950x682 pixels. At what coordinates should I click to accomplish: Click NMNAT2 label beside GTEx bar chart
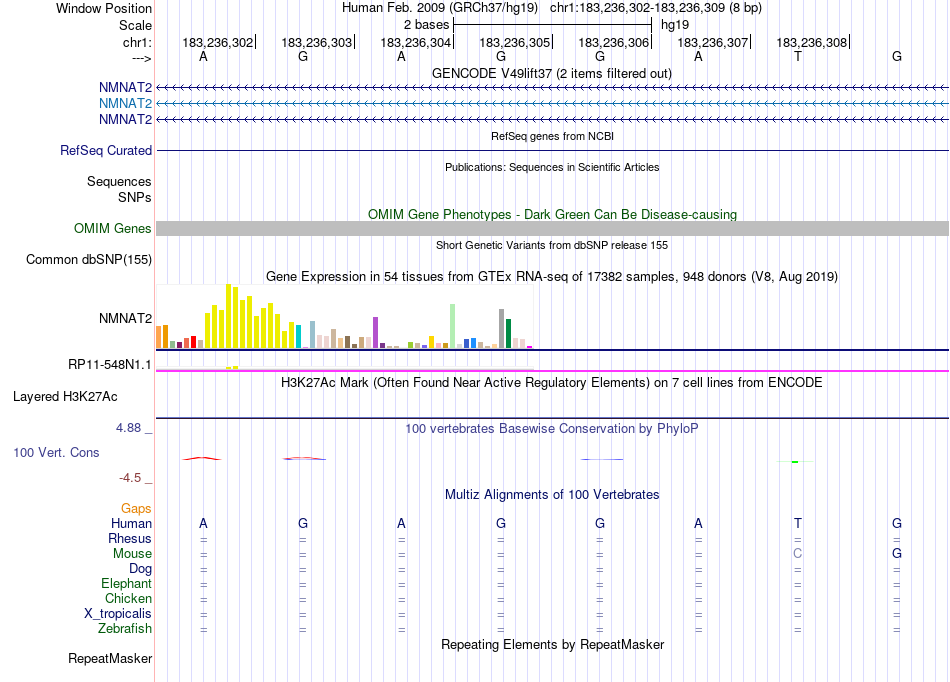coord(125,318)
